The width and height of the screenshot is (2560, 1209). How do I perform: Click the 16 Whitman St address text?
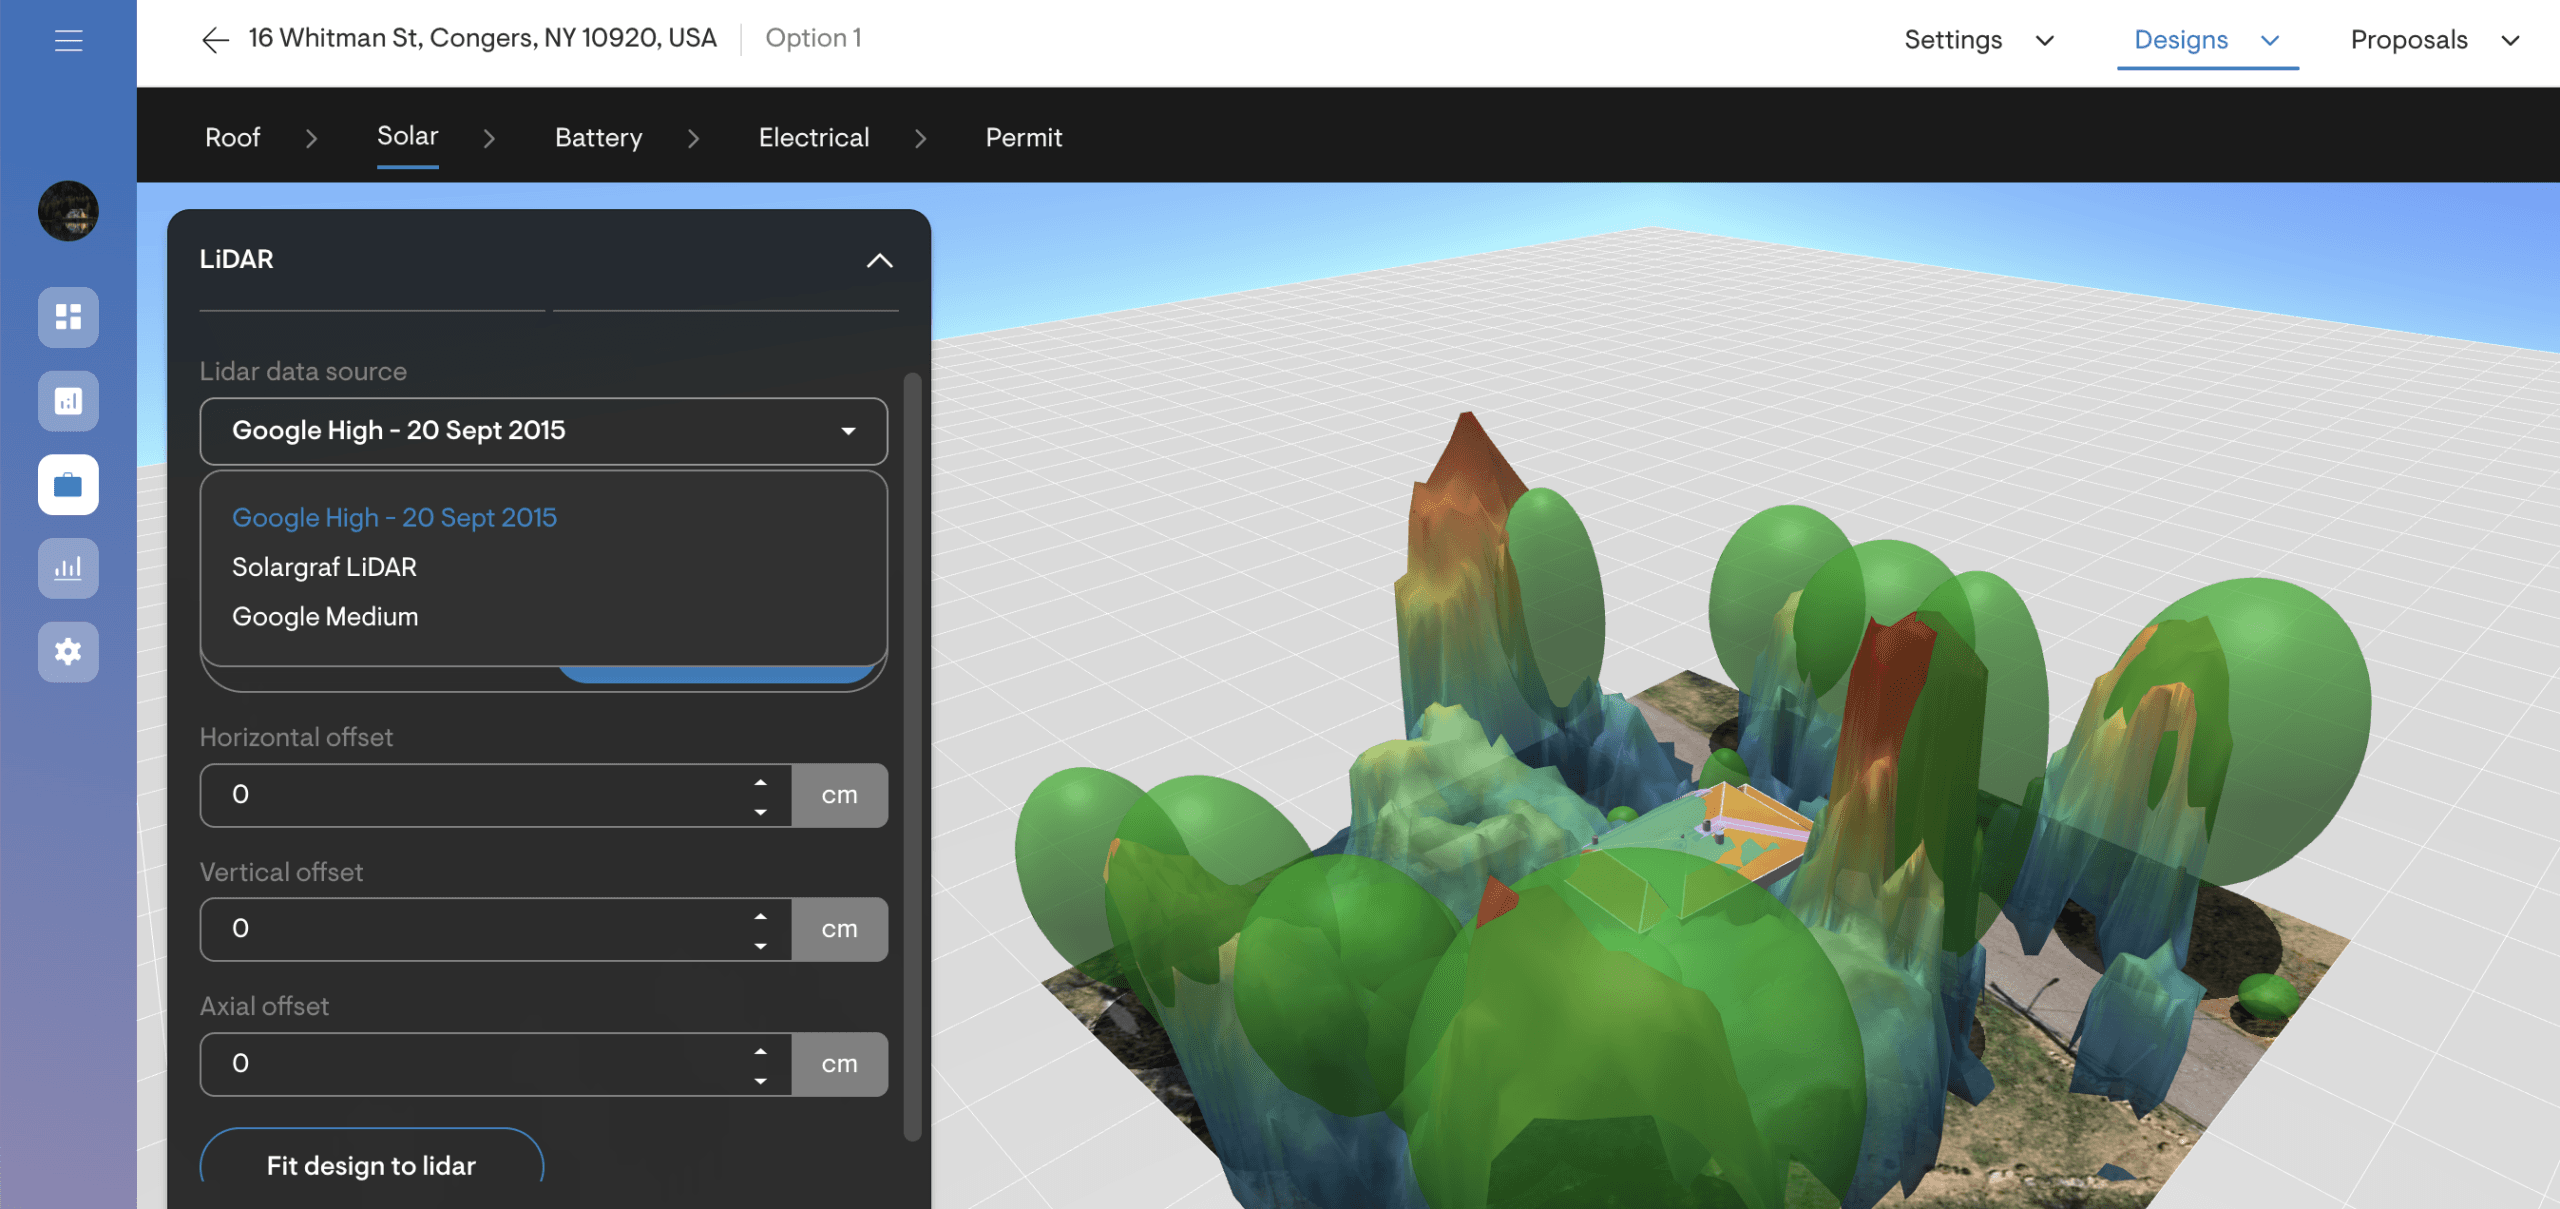[x=482, y=38]
